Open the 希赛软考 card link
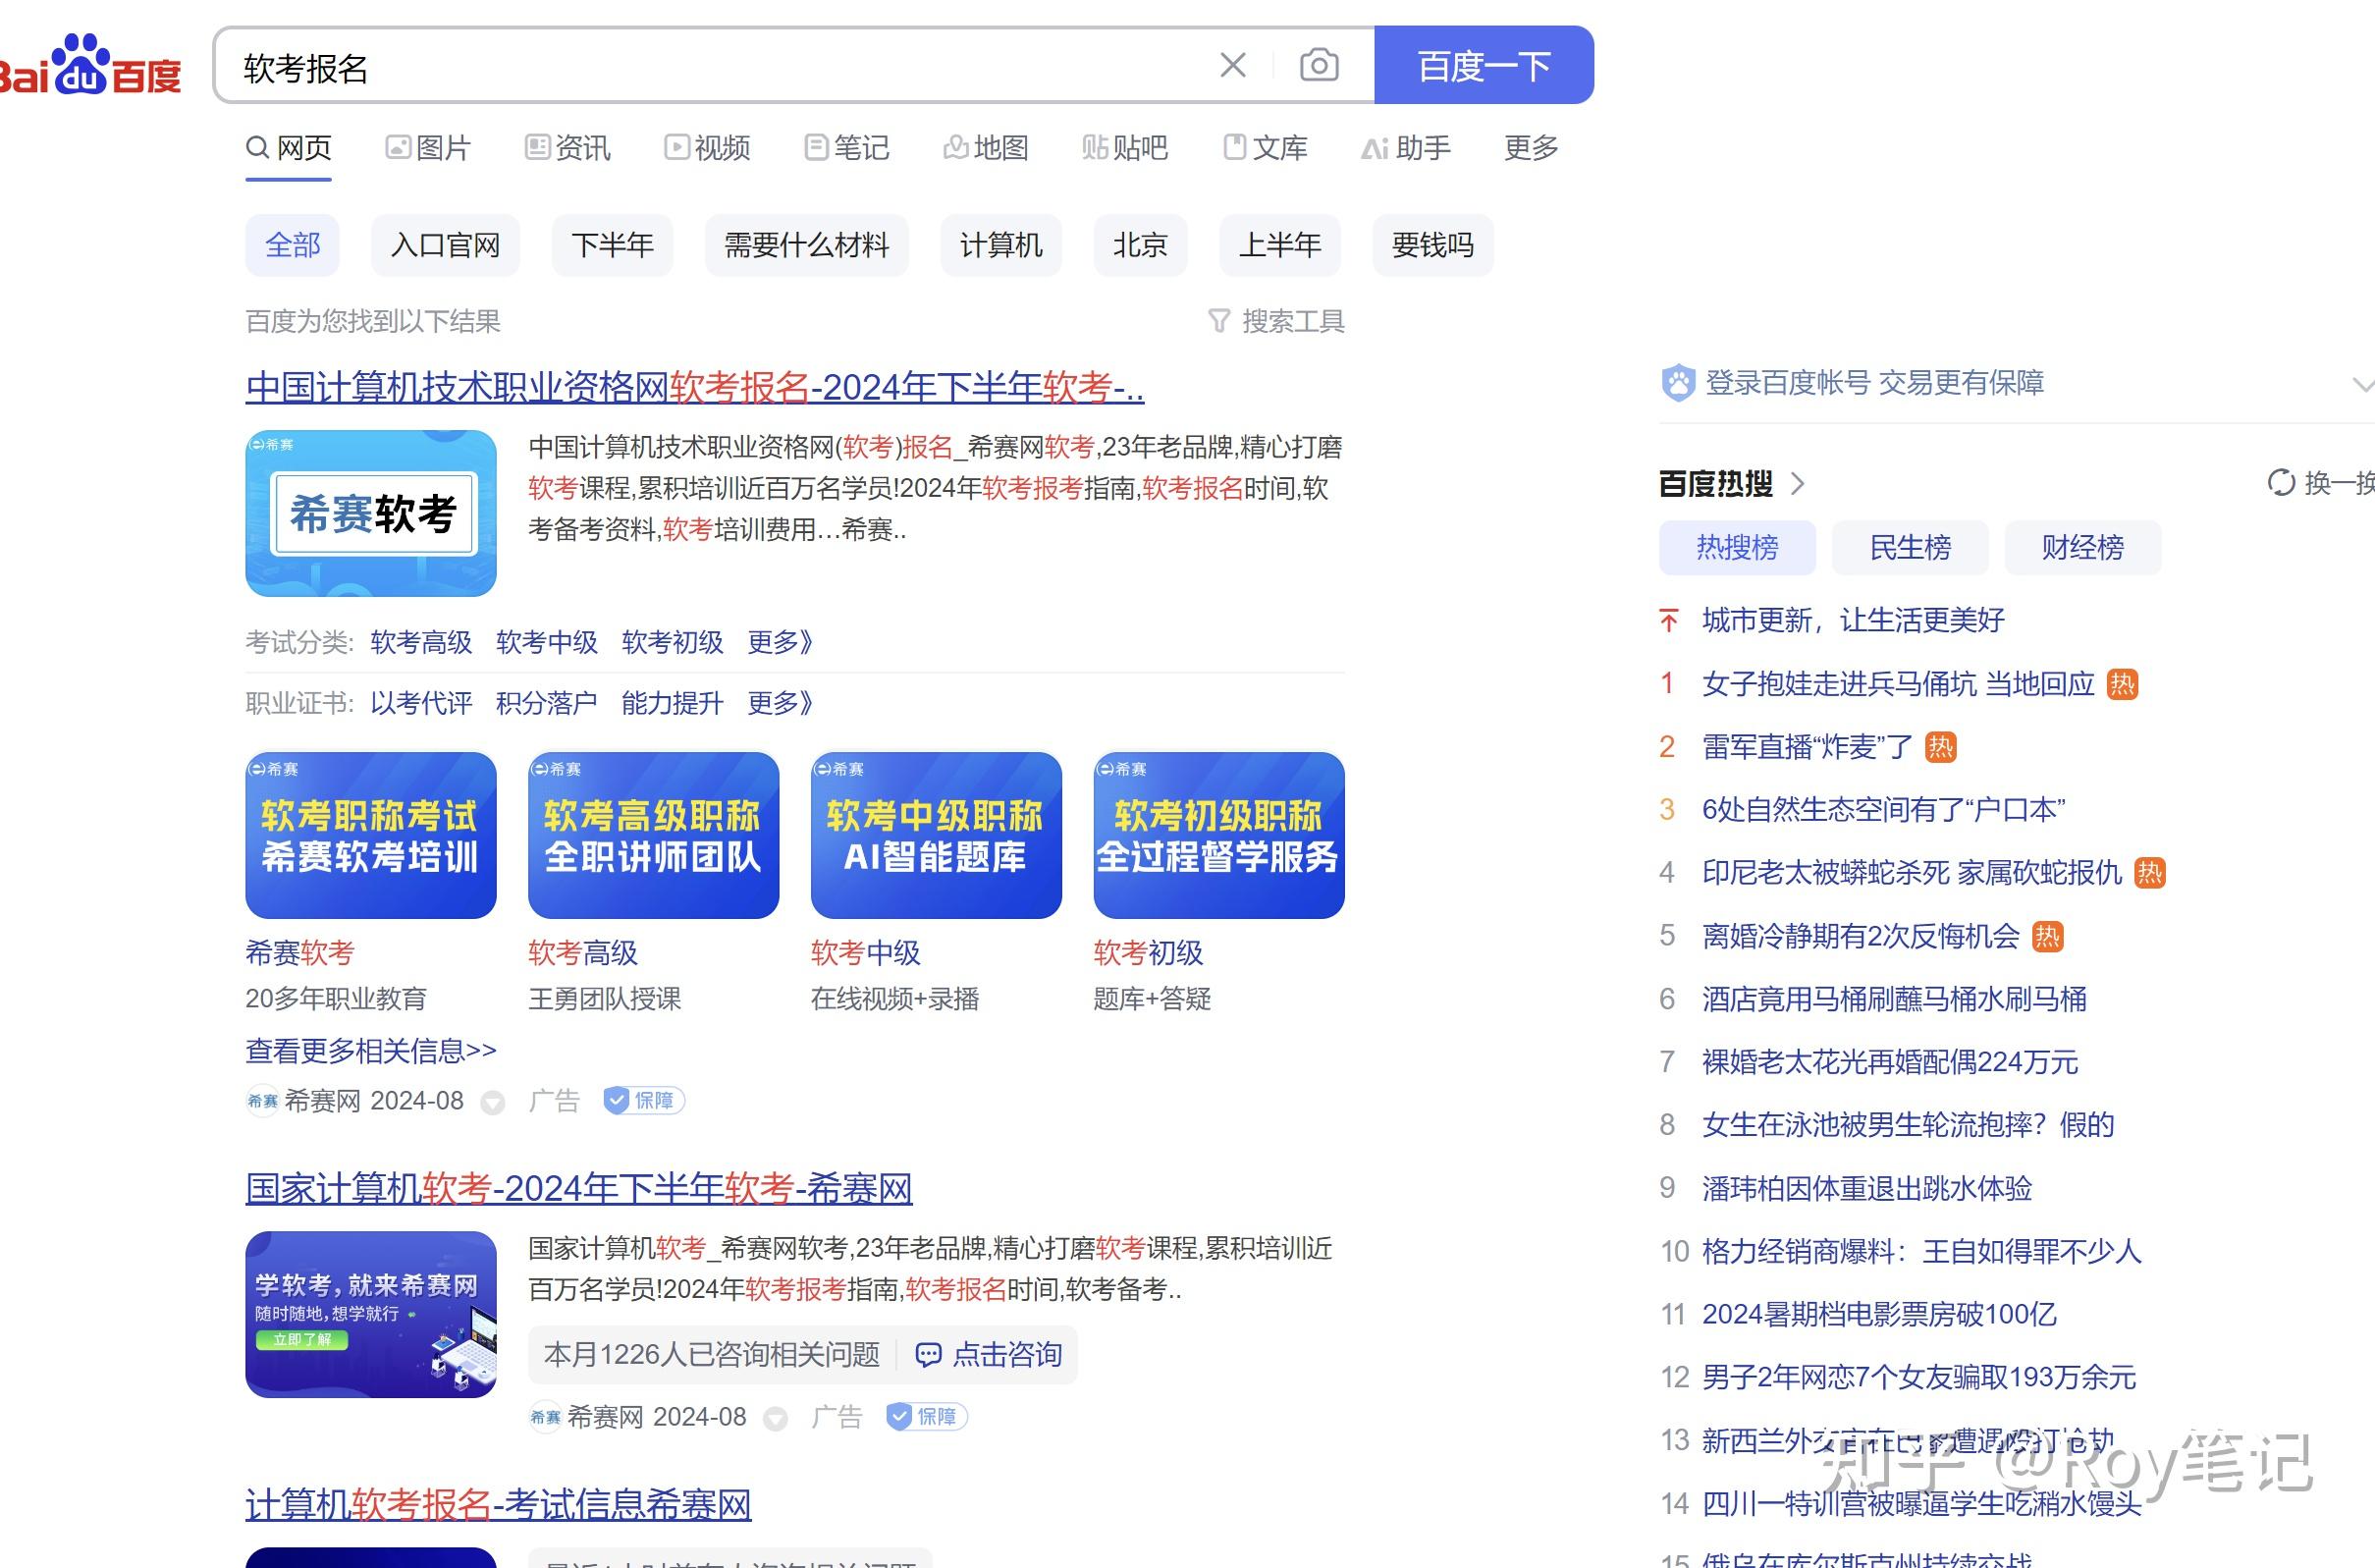 click(300, 952)
